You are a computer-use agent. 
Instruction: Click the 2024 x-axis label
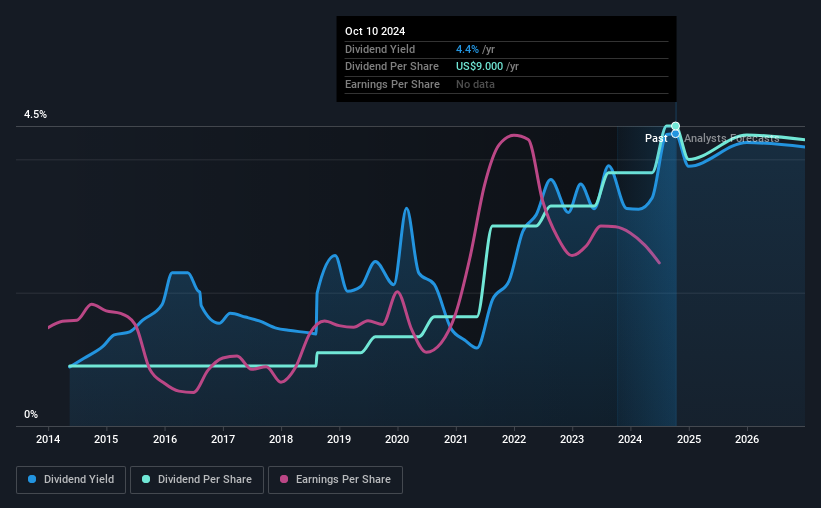click(630, 439)
